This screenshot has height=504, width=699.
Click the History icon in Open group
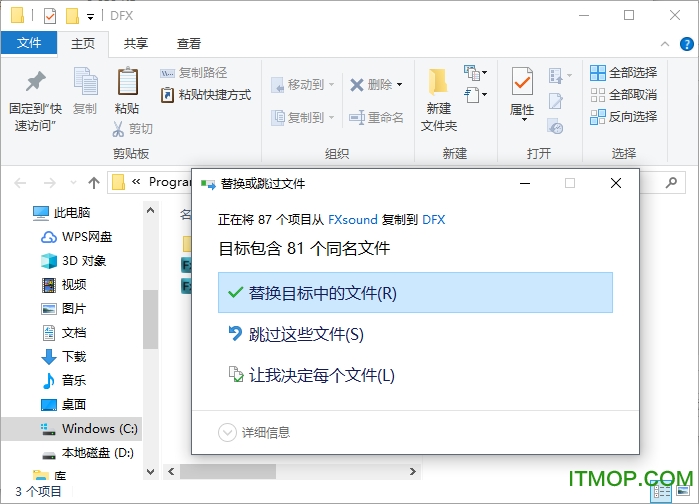(555, 127)
